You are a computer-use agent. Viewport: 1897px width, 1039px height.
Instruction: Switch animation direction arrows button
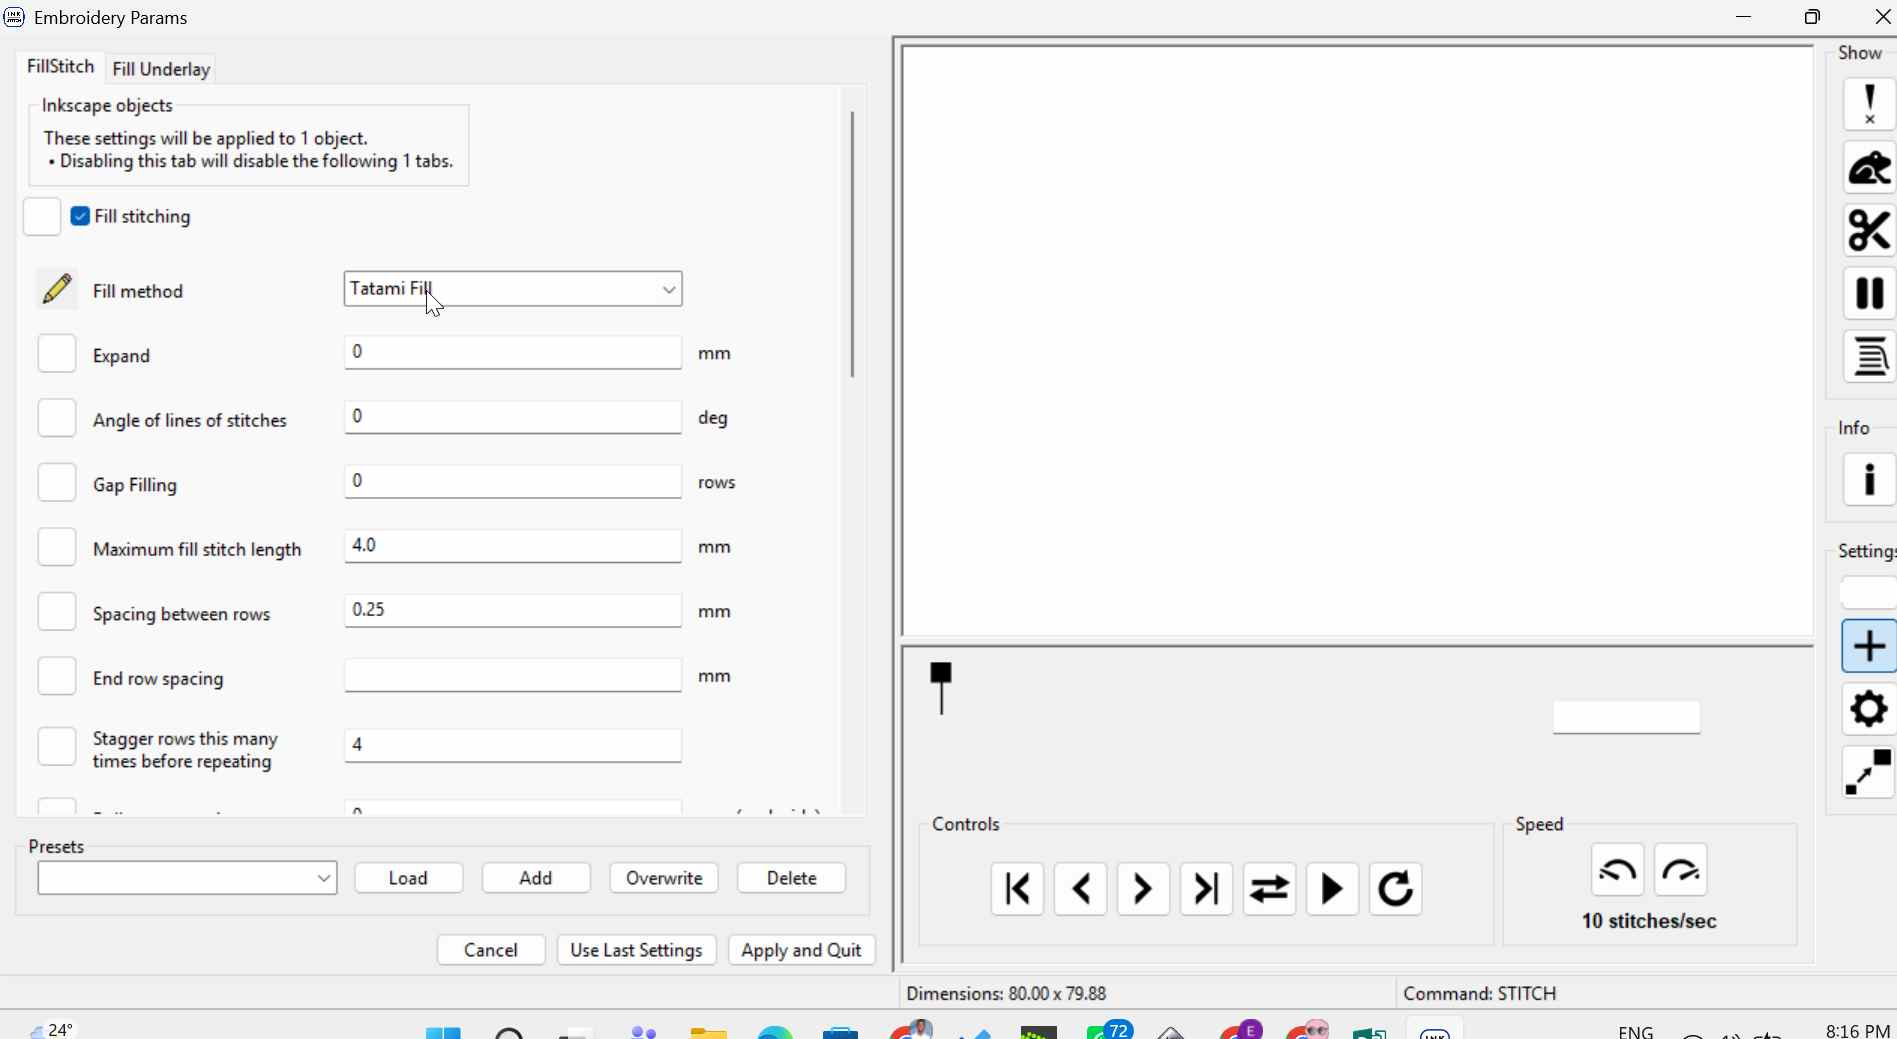[1270, 889]
